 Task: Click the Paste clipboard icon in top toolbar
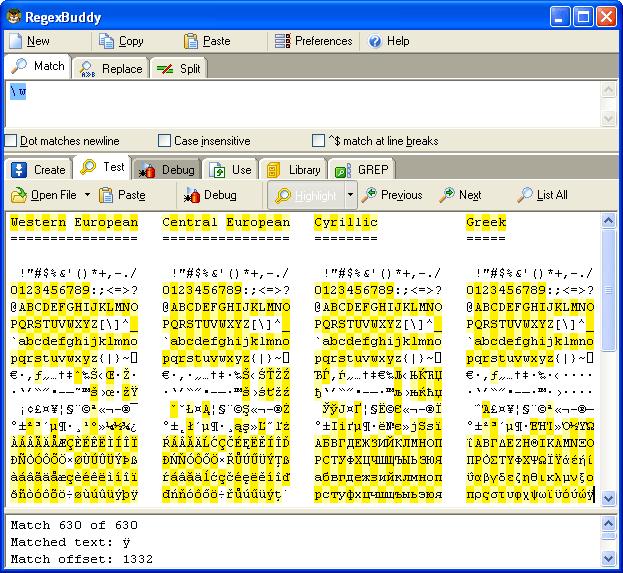pyautogui.click(x=191, y=41)
